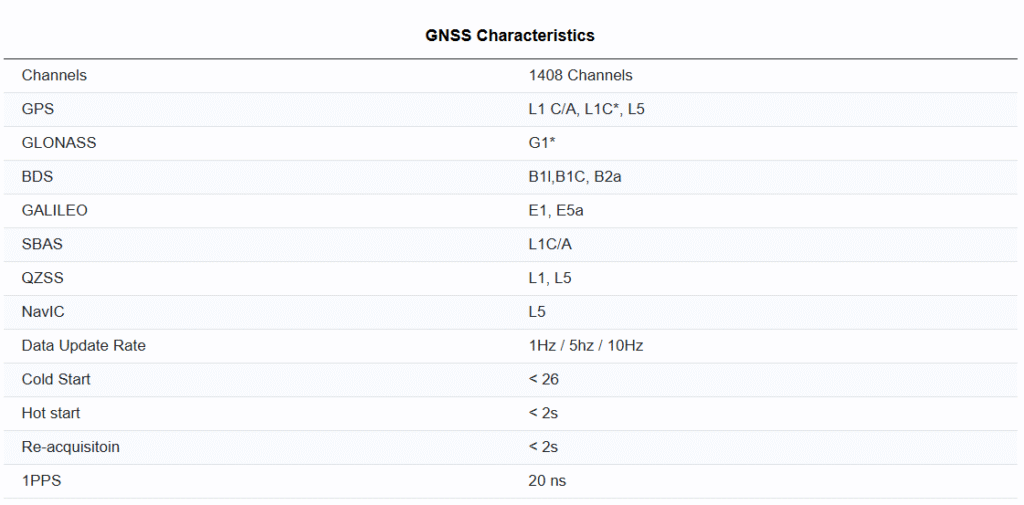
Task: Select the L1C/A value cell
Action: click(x=550, y=245)
